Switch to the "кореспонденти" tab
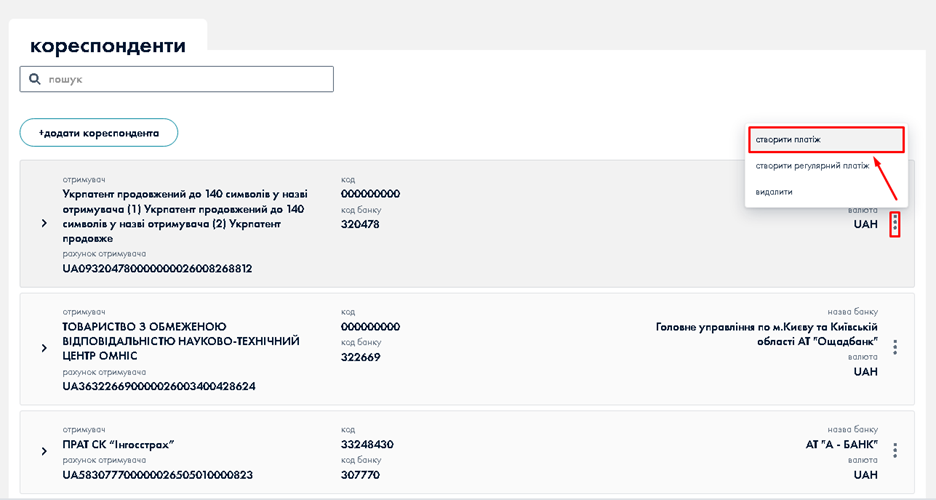This screenshot has width=936, height=500. pos(108,46)
